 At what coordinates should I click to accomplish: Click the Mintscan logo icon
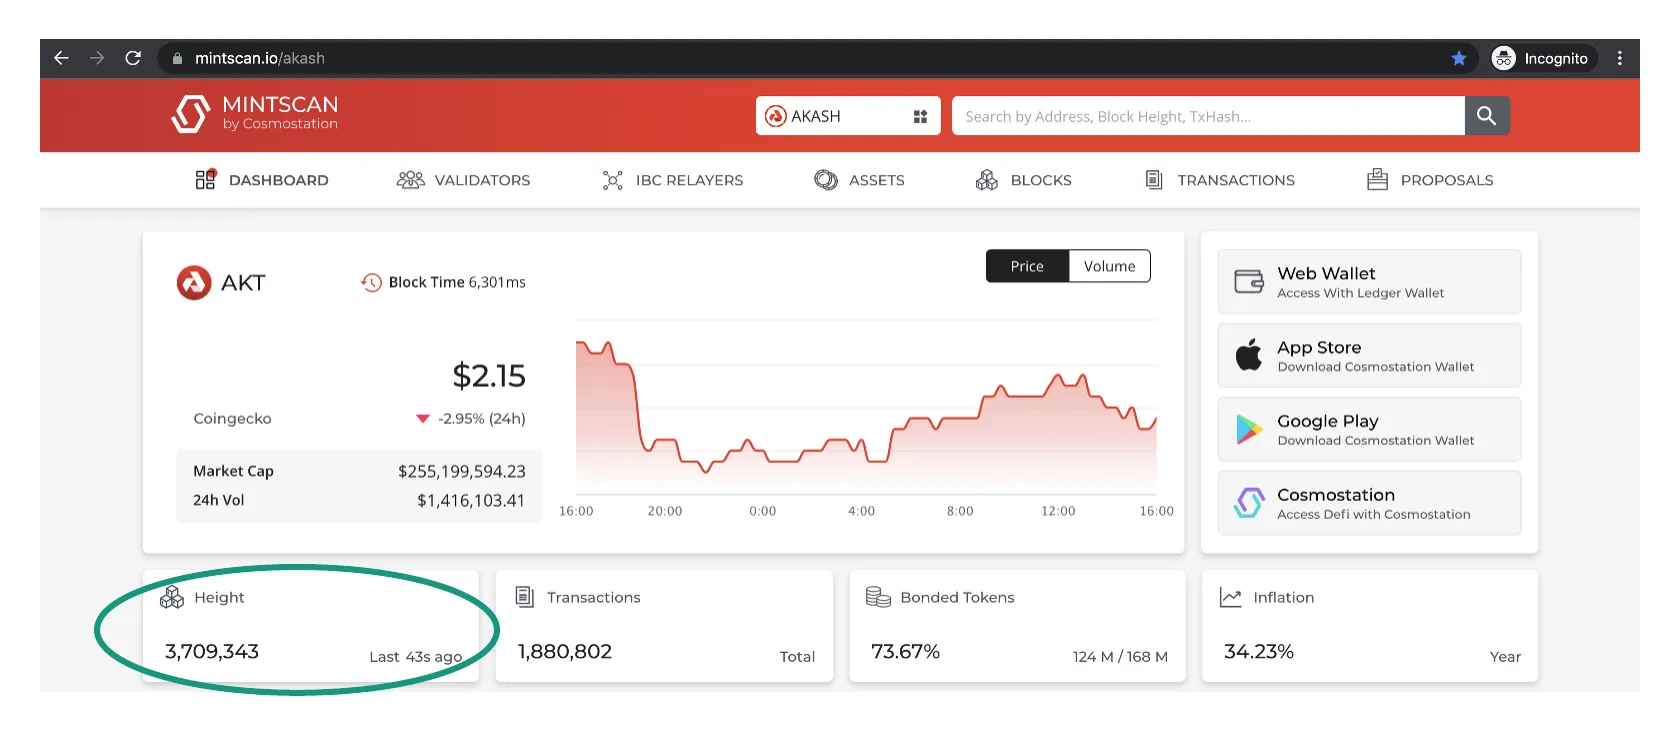[190, 114]
